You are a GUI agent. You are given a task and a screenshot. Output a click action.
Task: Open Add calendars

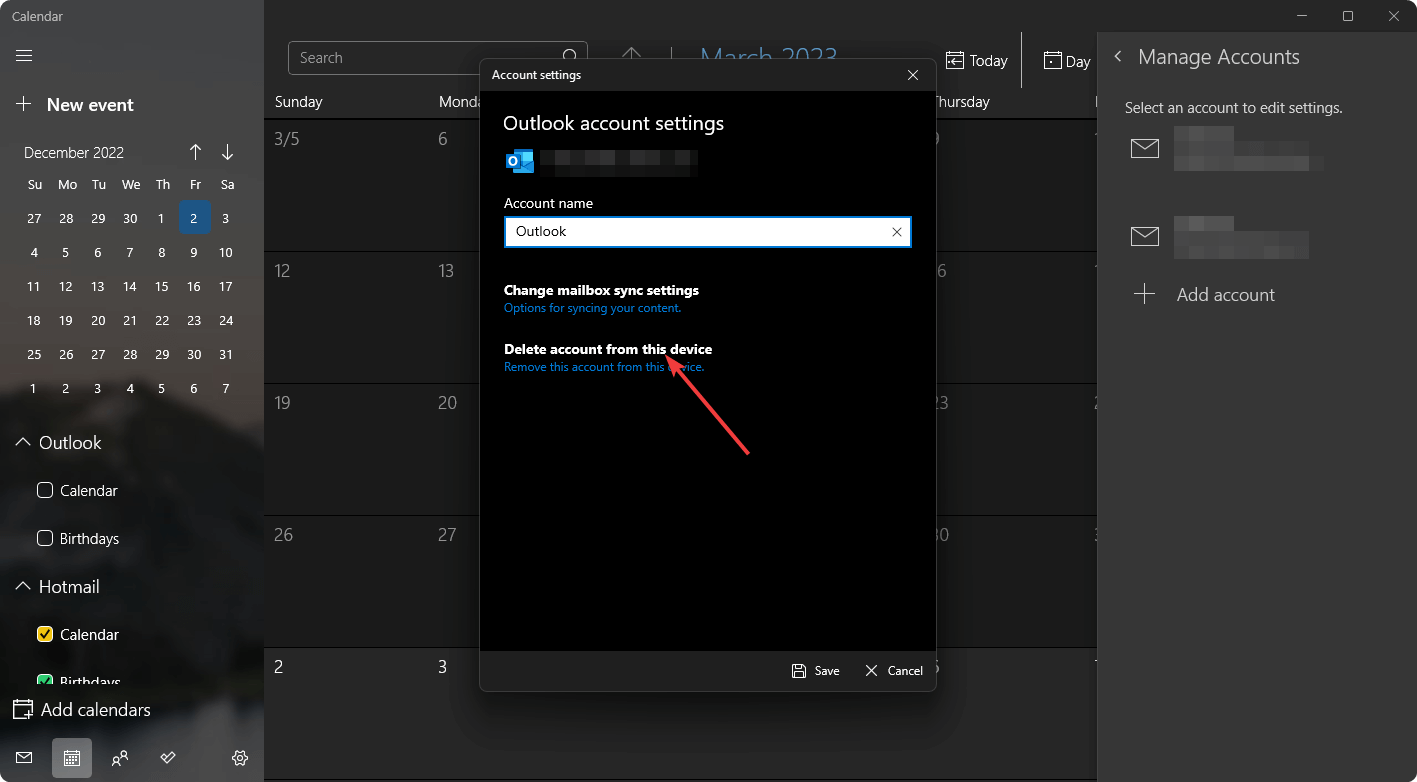[x=82, y=710]
